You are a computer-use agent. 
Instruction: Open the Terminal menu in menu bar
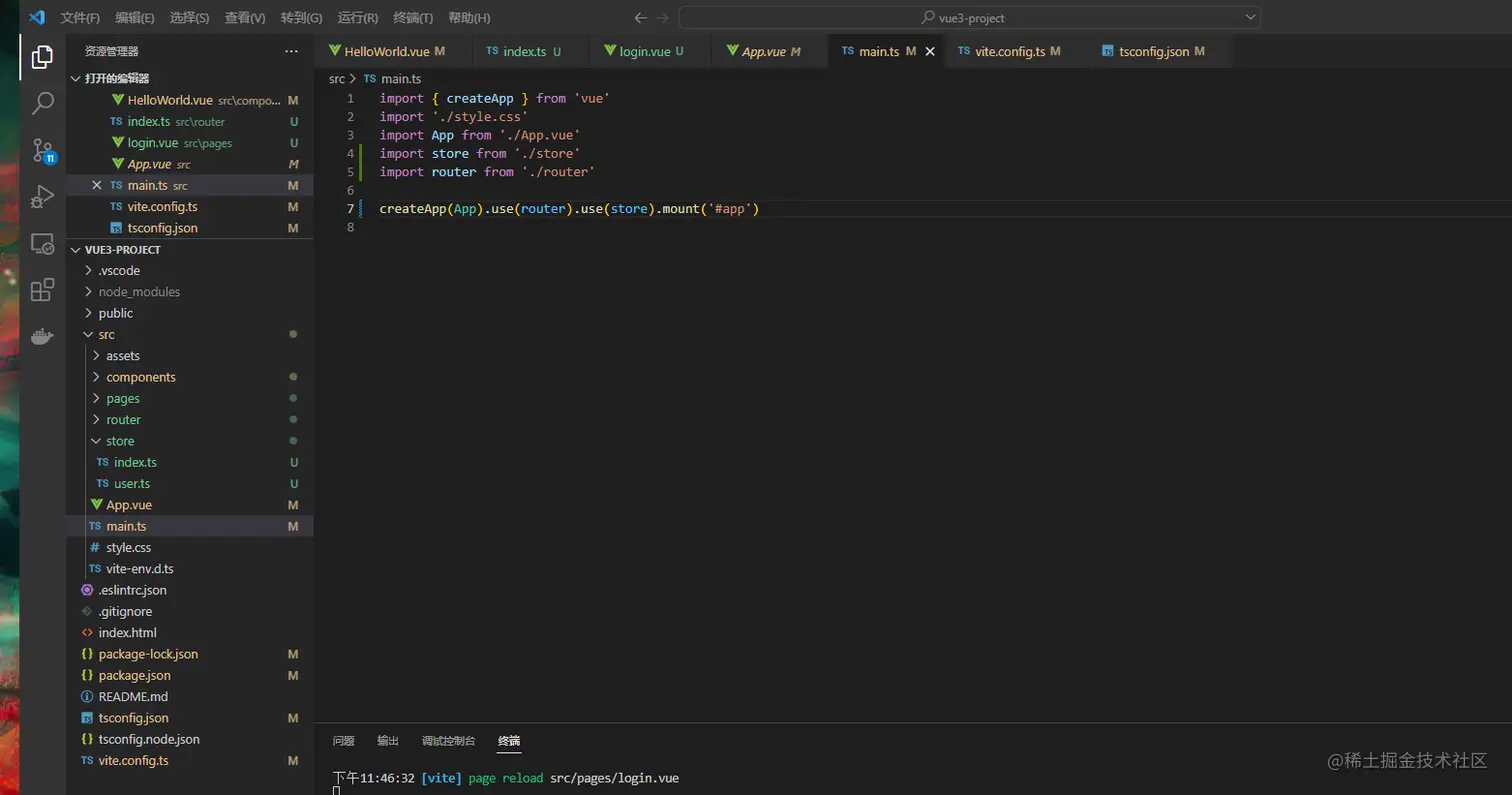[x=413, y=18]
